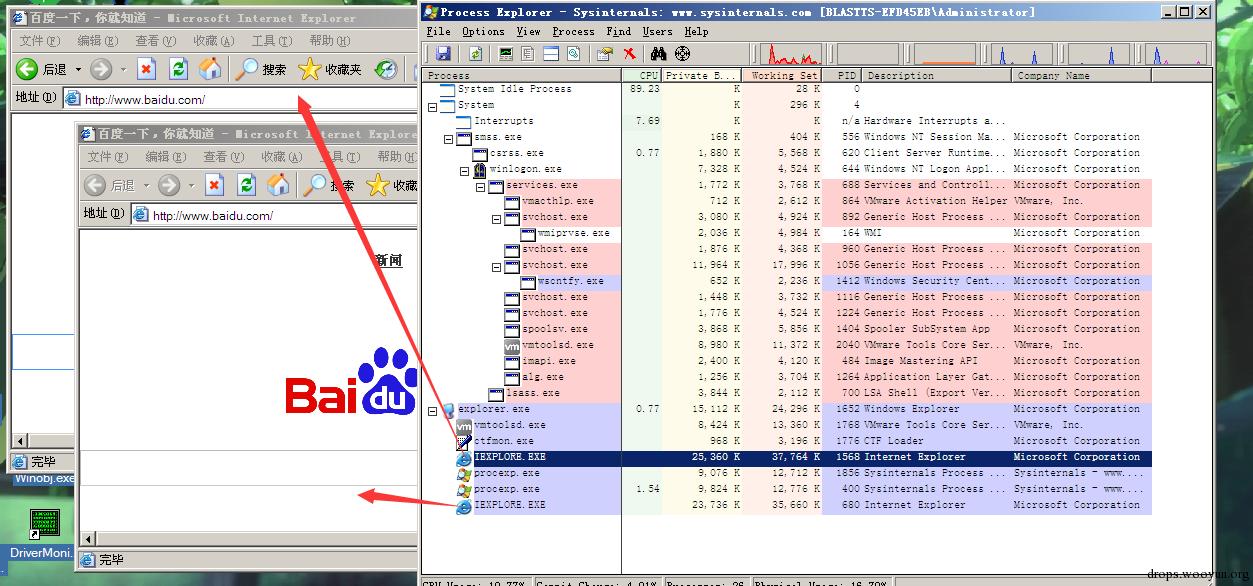Click the 新闻 link on the Baidu page
Viewport: 1253px width, 586px height.
(388, 260)
